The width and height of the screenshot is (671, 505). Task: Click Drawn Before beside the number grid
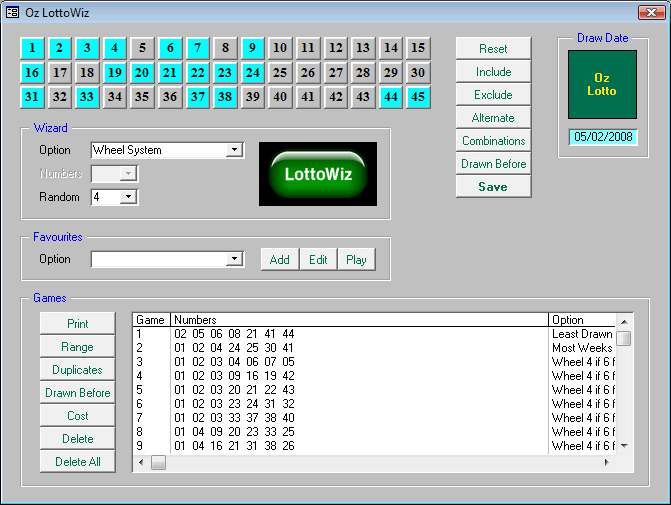pyautogui.click(x=493, y=164)
